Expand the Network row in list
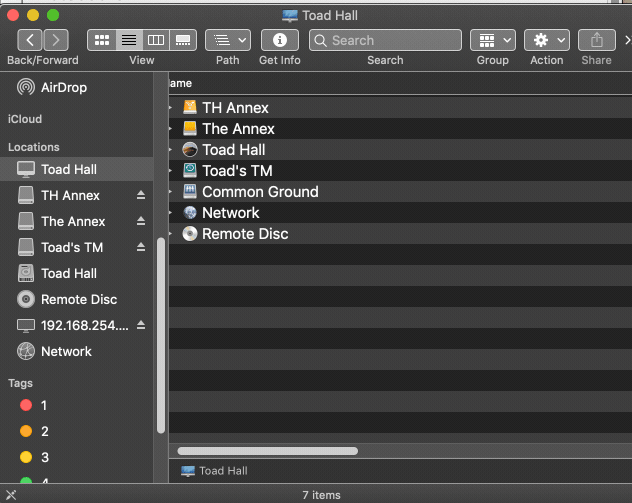 point(171,212)
